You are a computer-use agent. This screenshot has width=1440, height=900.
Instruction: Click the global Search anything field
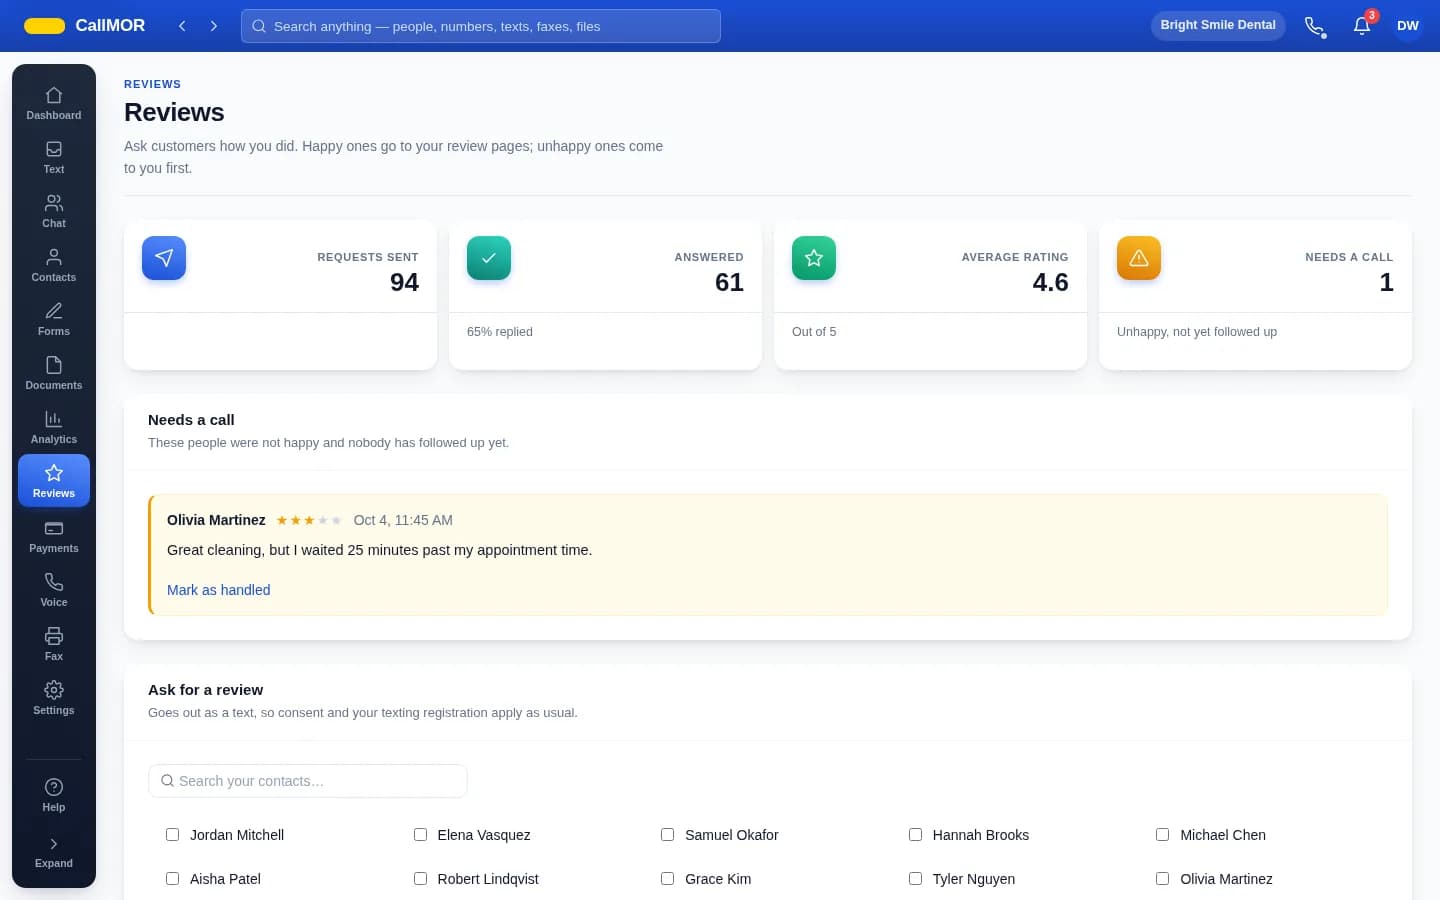pyautogui.click(x=481, y=26)
